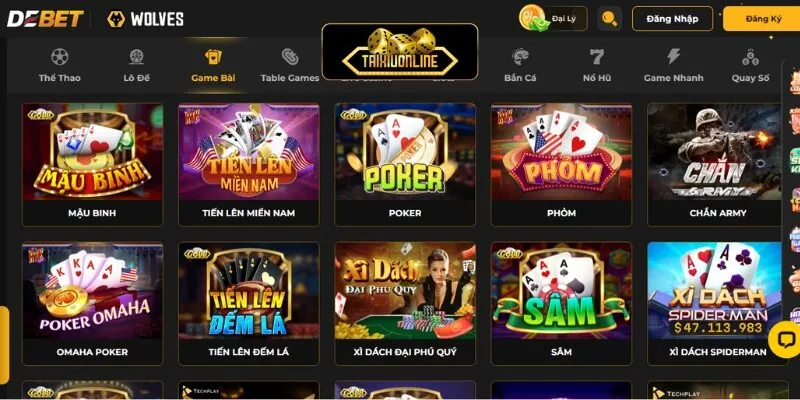Click the search magnifier icon
The height and width of the screenshot is (400, 800).
[610, 19]
